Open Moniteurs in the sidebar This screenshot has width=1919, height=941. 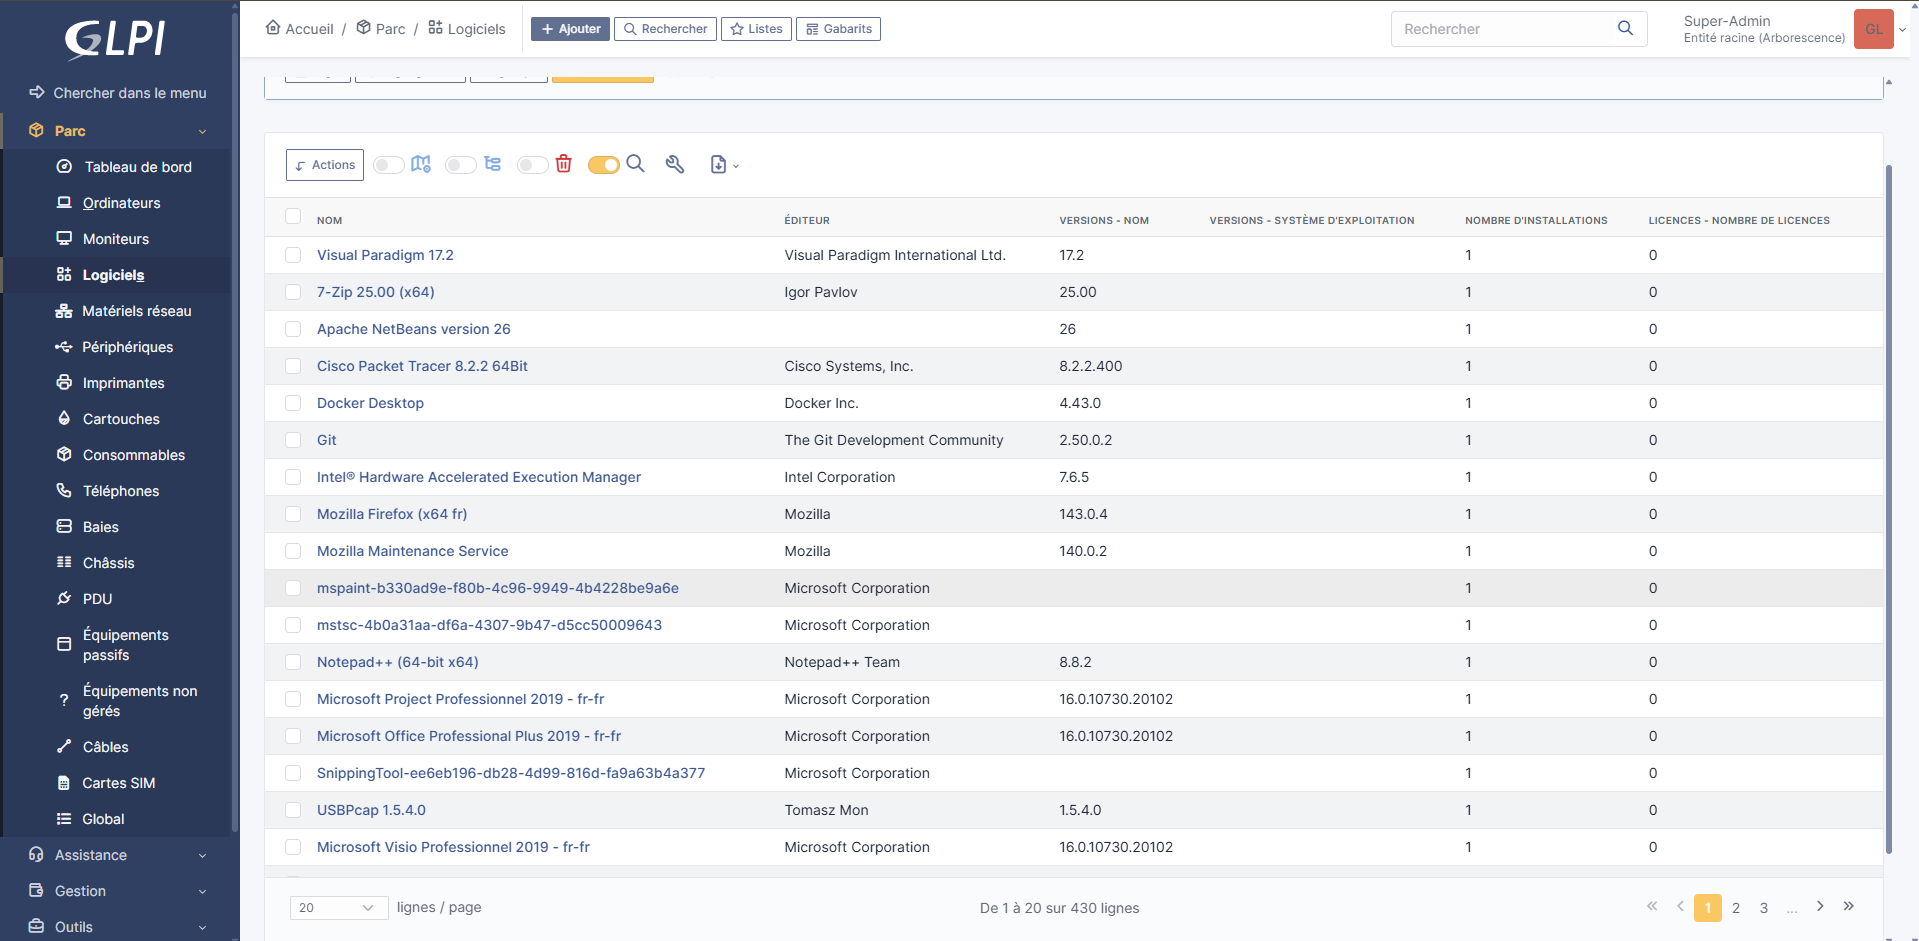[x=118, y=239]
